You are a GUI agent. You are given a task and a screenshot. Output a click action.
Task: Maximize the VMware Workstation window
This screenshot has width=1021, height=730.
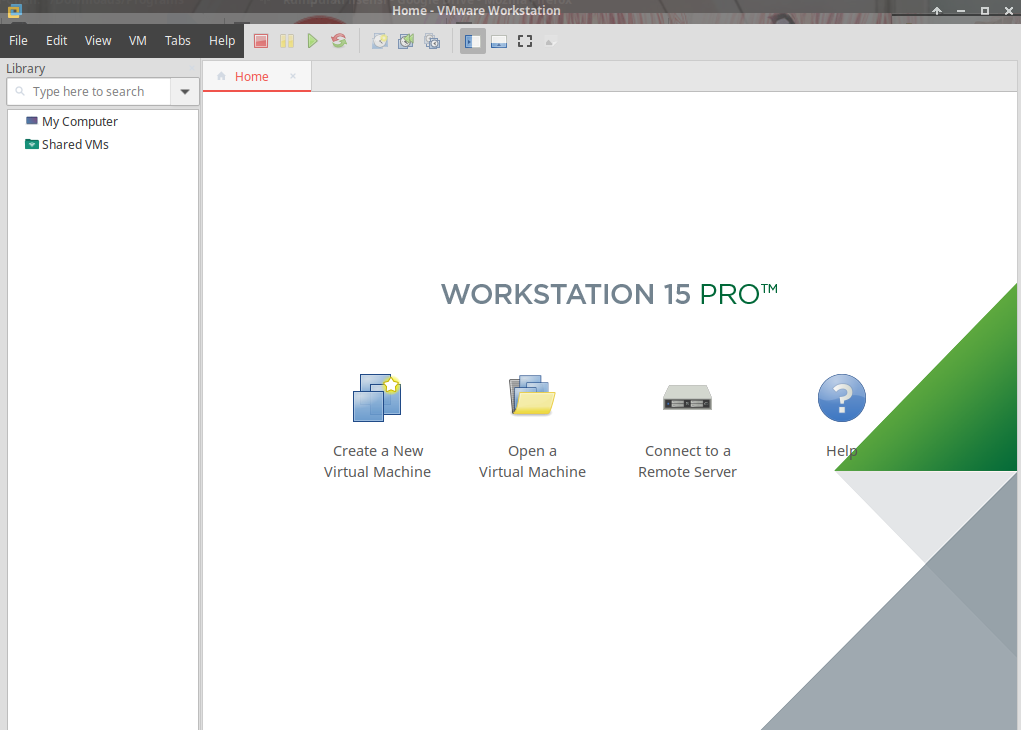click(x=985, y=11)
